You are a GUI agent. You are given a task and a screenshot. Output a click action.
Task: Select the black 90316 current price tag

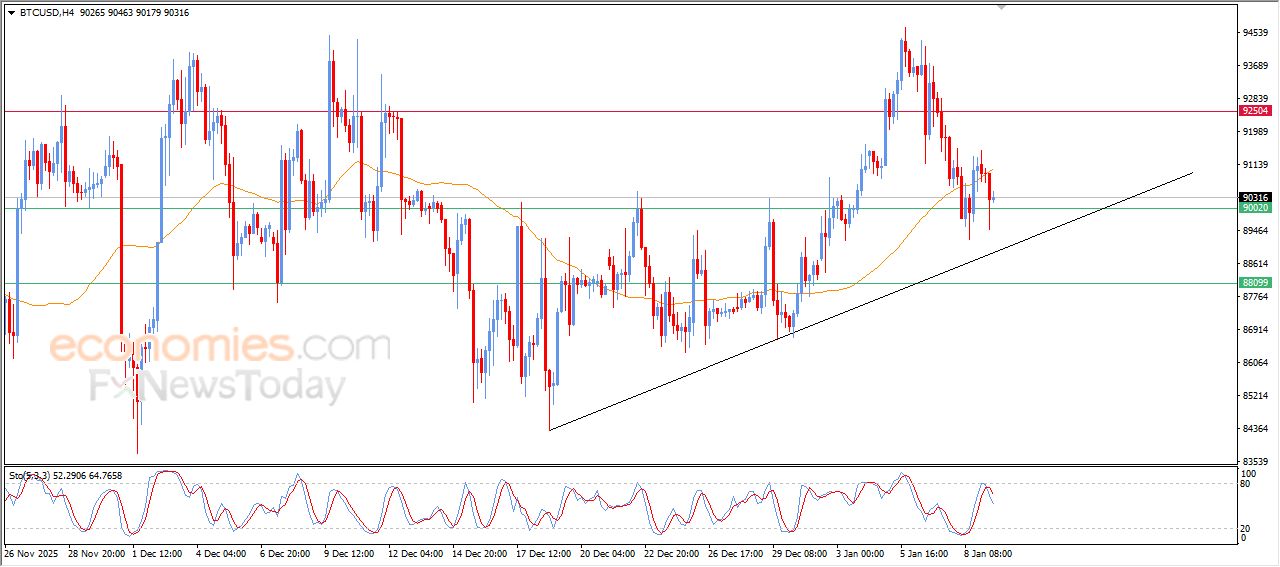tap(1254, 197)
